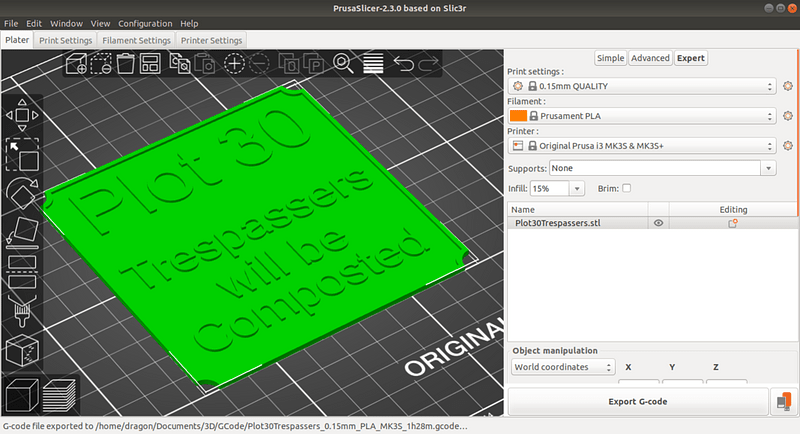Click the Delete selected object icon
Viewport: 800px width, 434px height.
pos(101,64)
